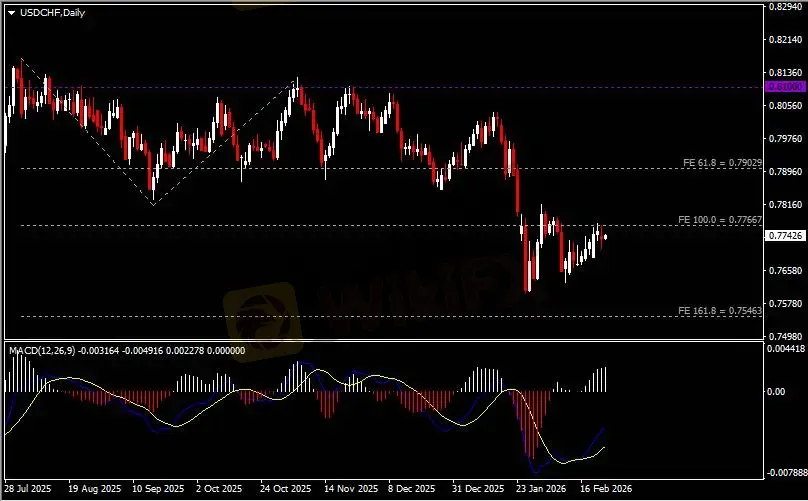Click the current price tag 0.77426
The width and height of the screenshot is (808, 501).
(781, 236)
